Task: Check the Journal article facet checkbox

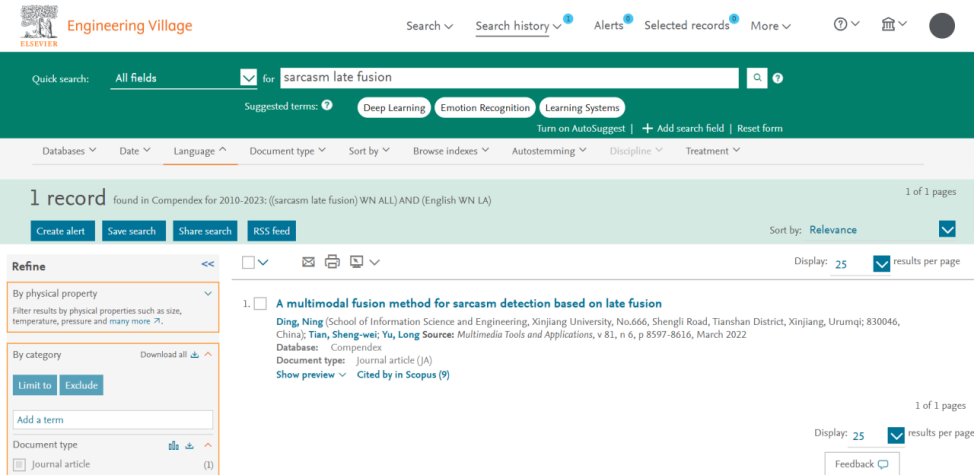Action: (x=20, y=464)
